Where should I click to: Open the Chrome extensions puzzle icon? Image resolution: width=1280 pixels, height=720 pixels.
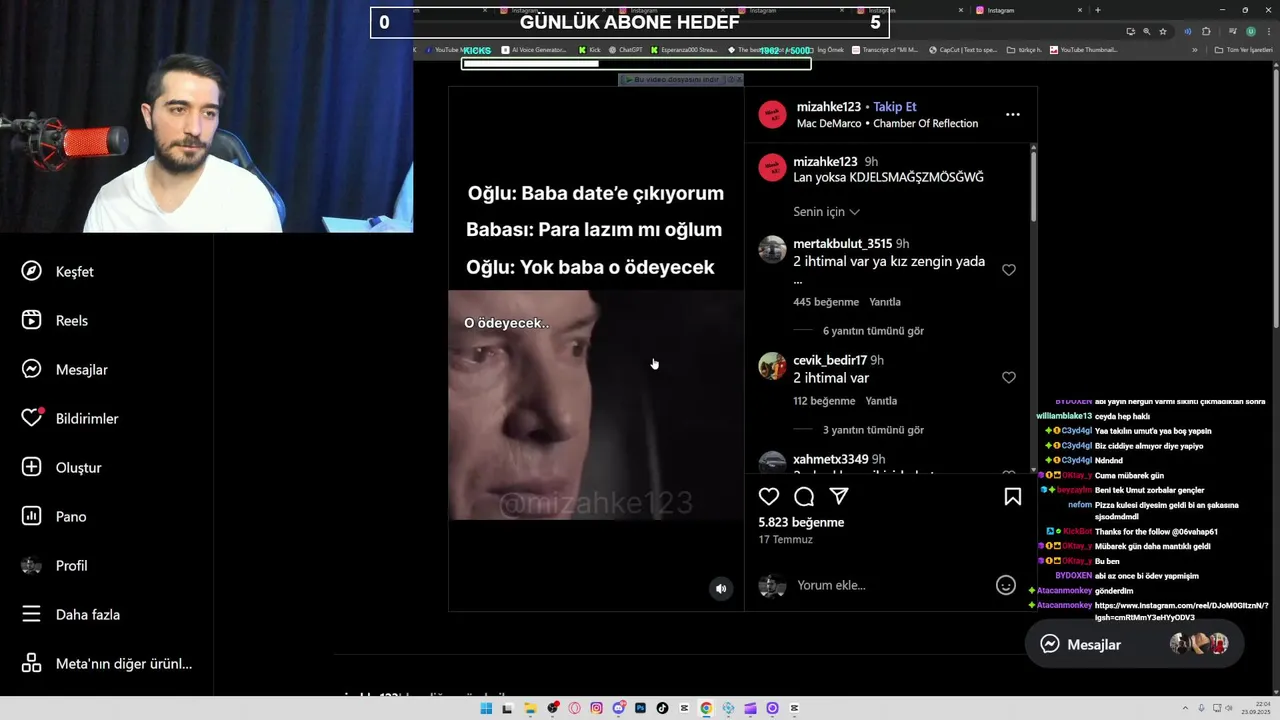pyautogui.click(x=1206, y=31)
